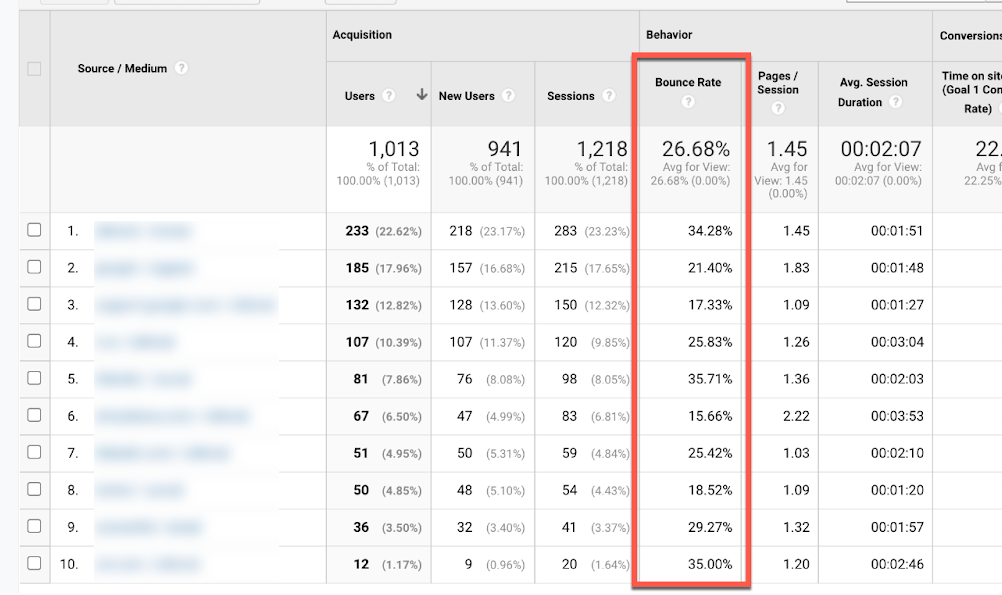This screenshot has width=1002, height=595.
Task: Click the Behavior group header
Action: [669, 35]
